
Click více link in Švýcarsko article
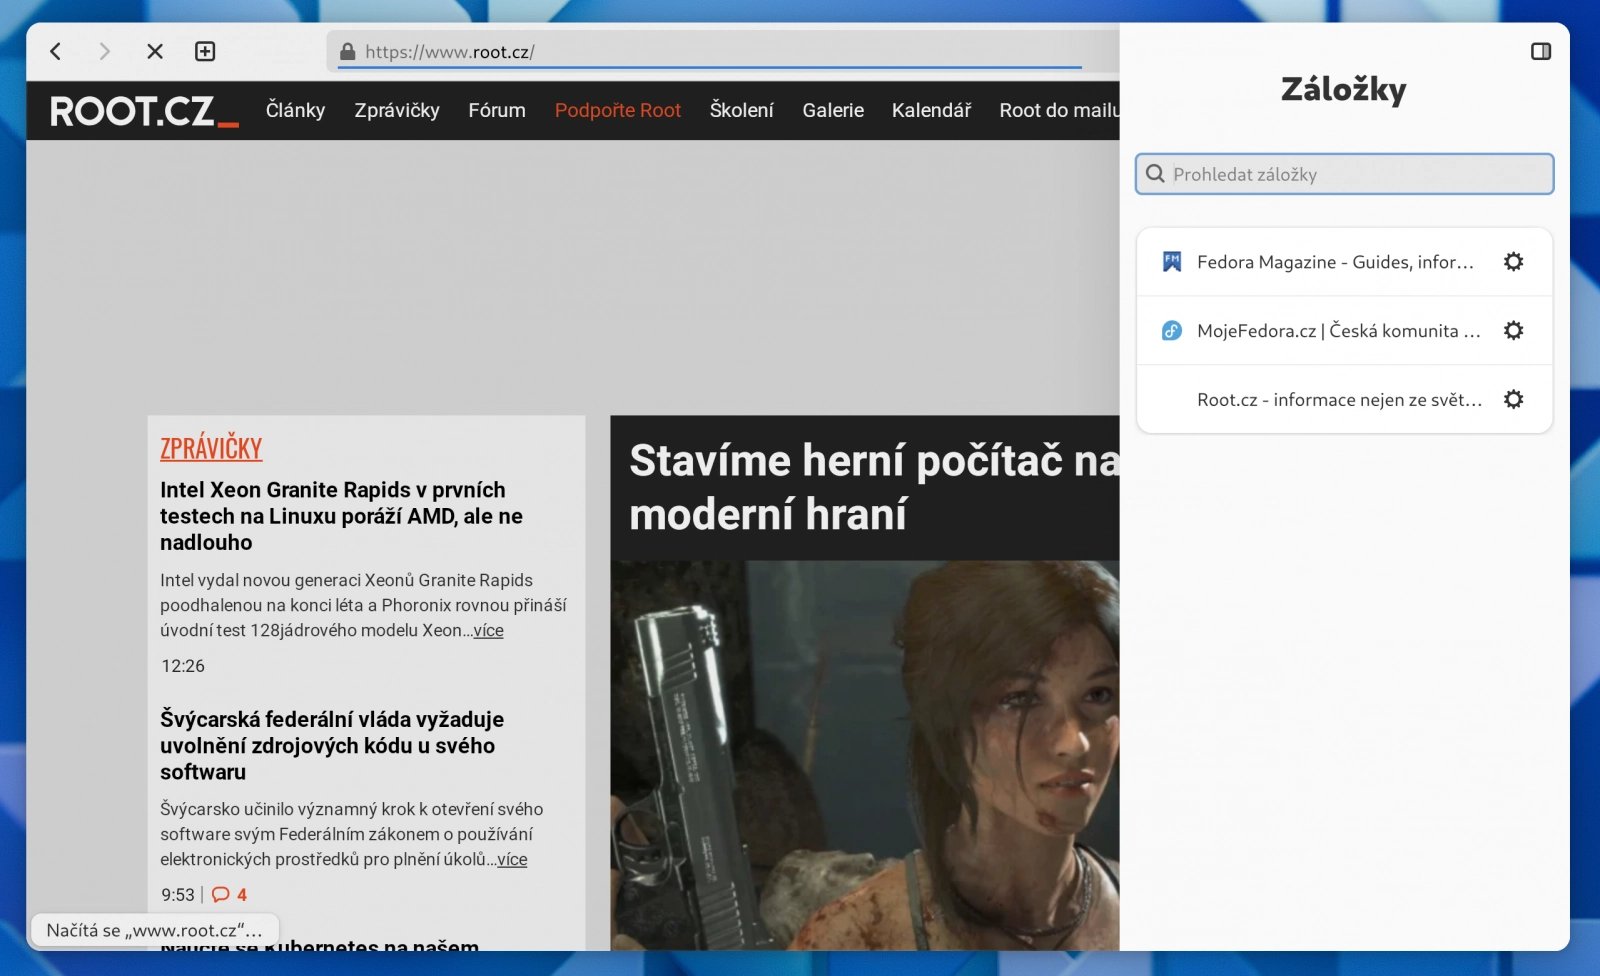(512, 860)
